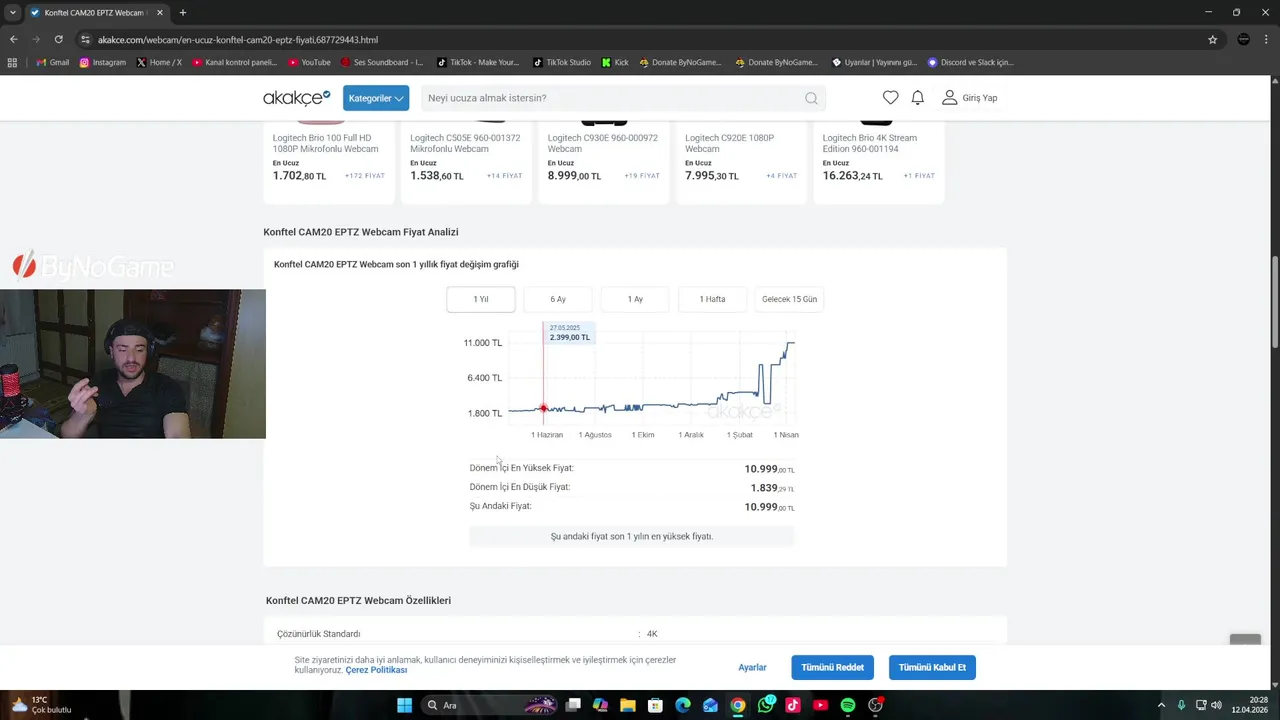Screen dimensions: 1280x720
Task: Open the Kategoriler dropdown menu
Action: pyautogui.click(x=376, y=98)
